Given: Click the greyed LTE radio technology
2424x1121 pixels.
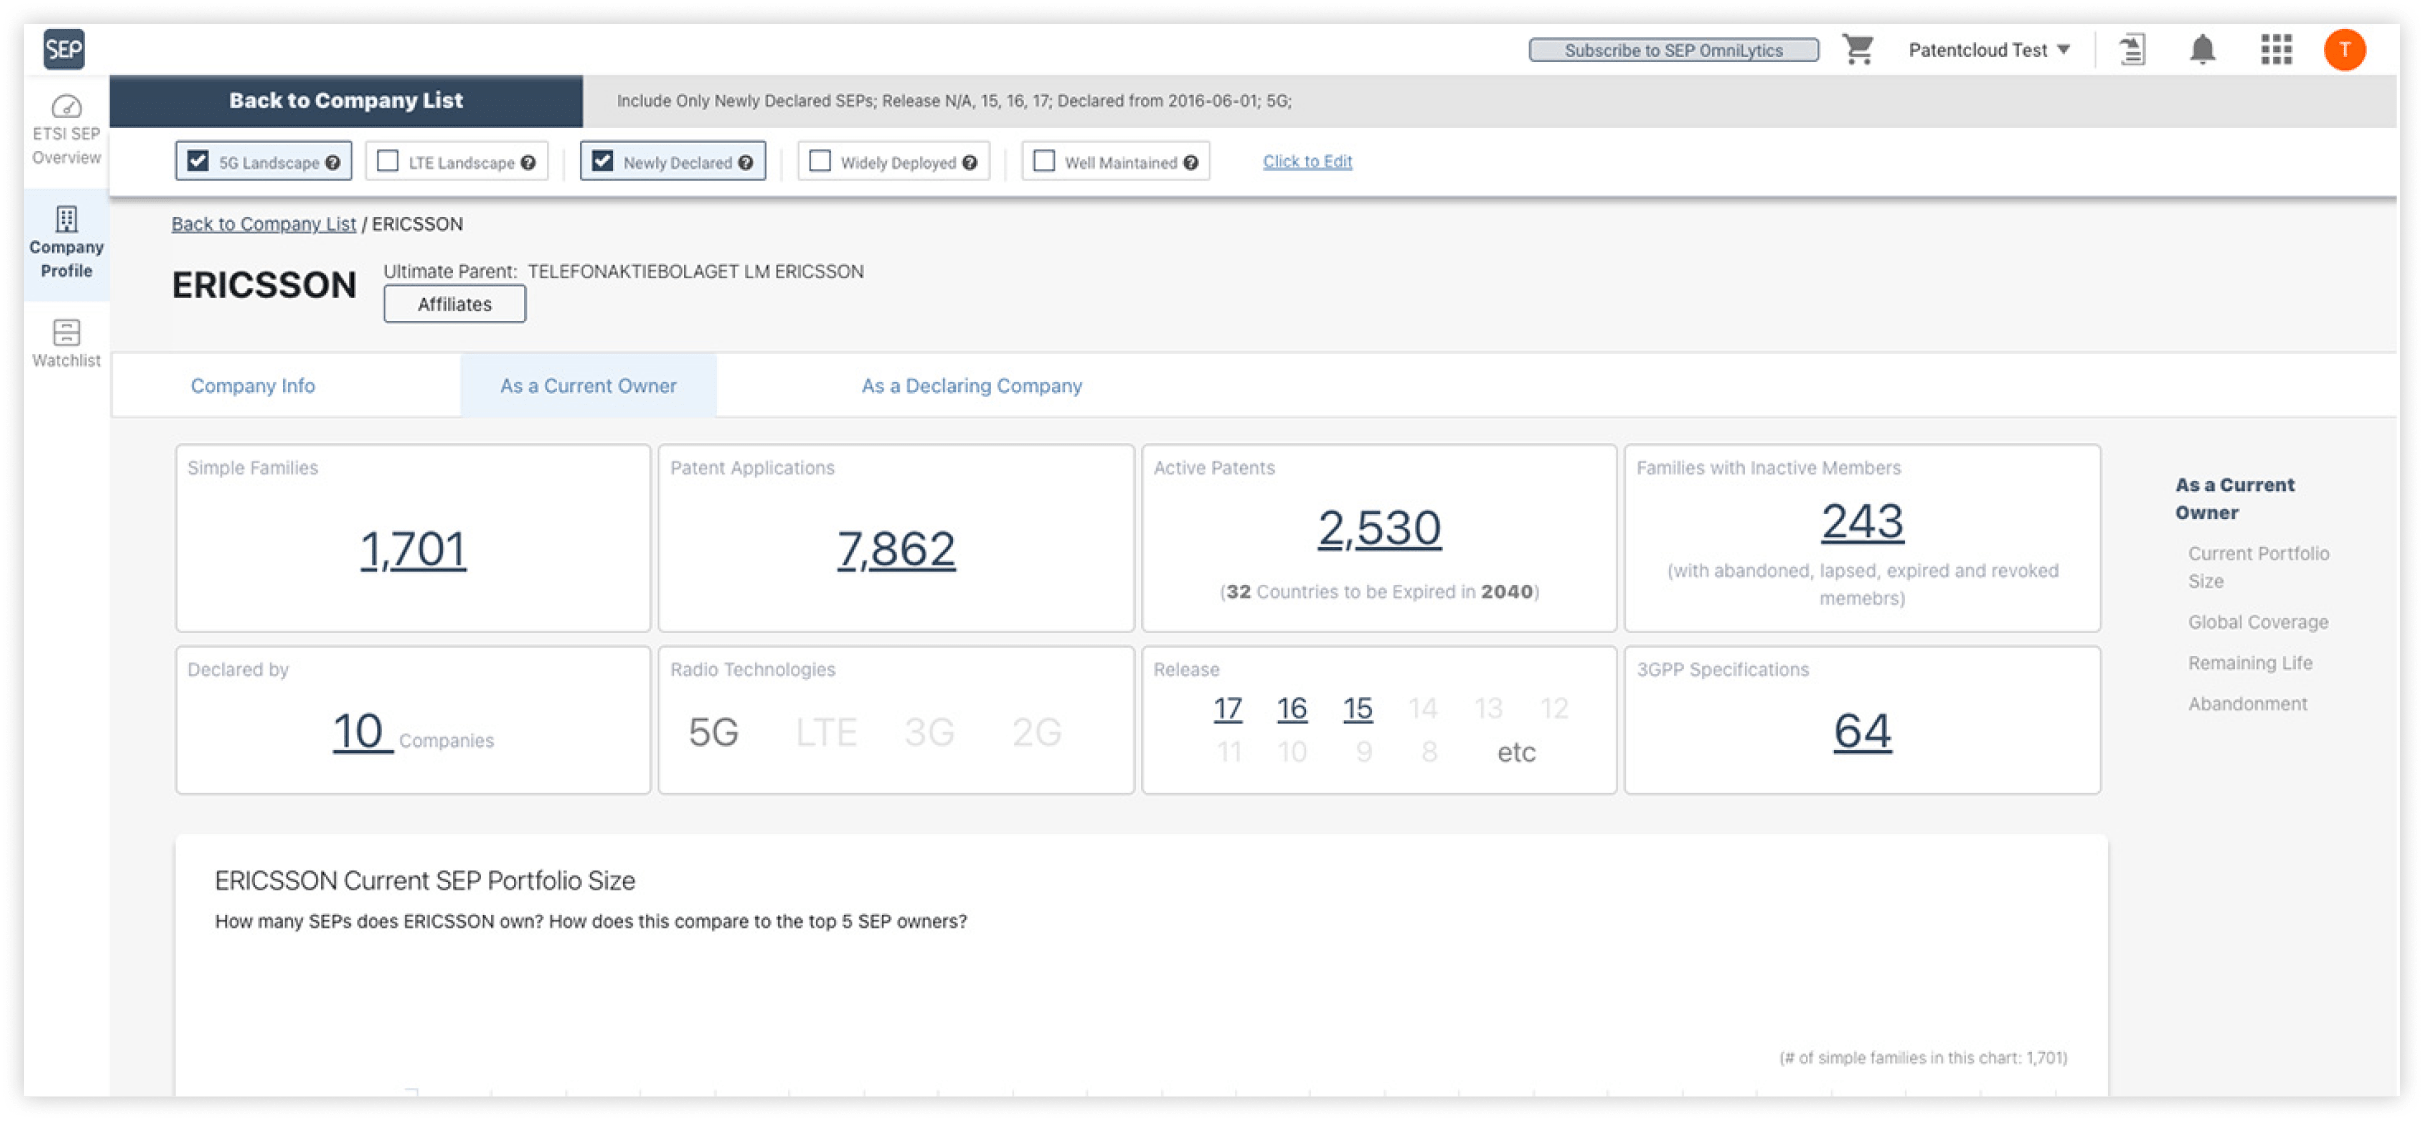Looking at the screenshot, I should tap(826, 733).
